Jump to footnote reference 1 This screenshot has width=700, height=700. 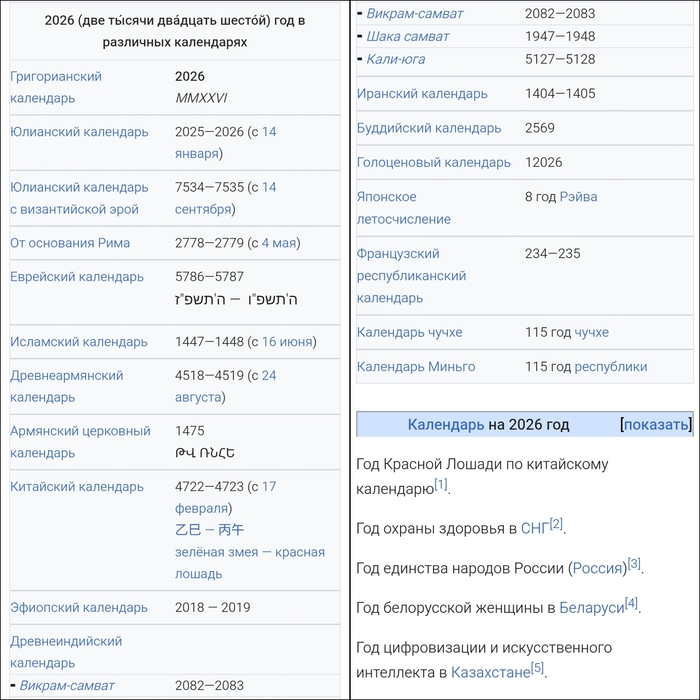tap(441, 485)
